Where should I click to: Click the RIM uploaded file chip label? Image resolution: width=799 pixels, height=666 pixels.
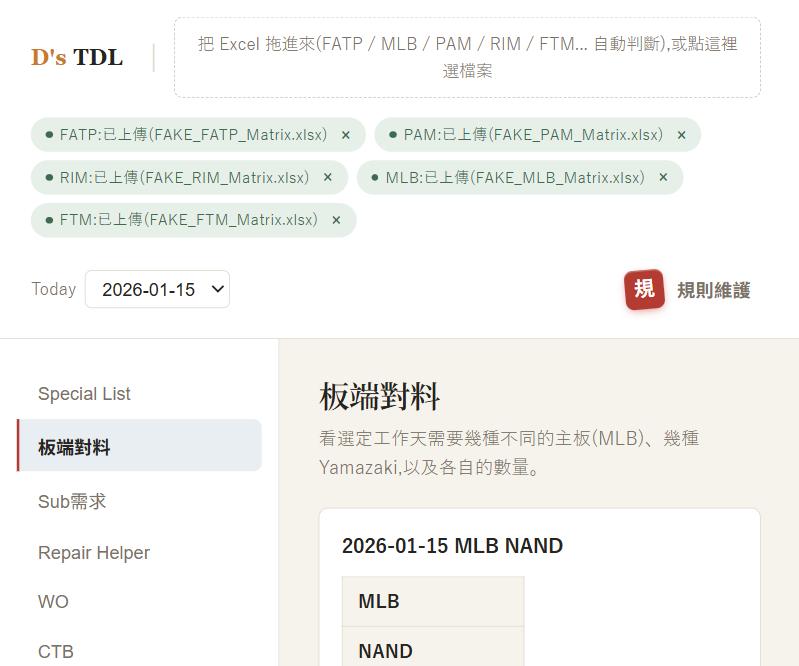coord(184,177)
